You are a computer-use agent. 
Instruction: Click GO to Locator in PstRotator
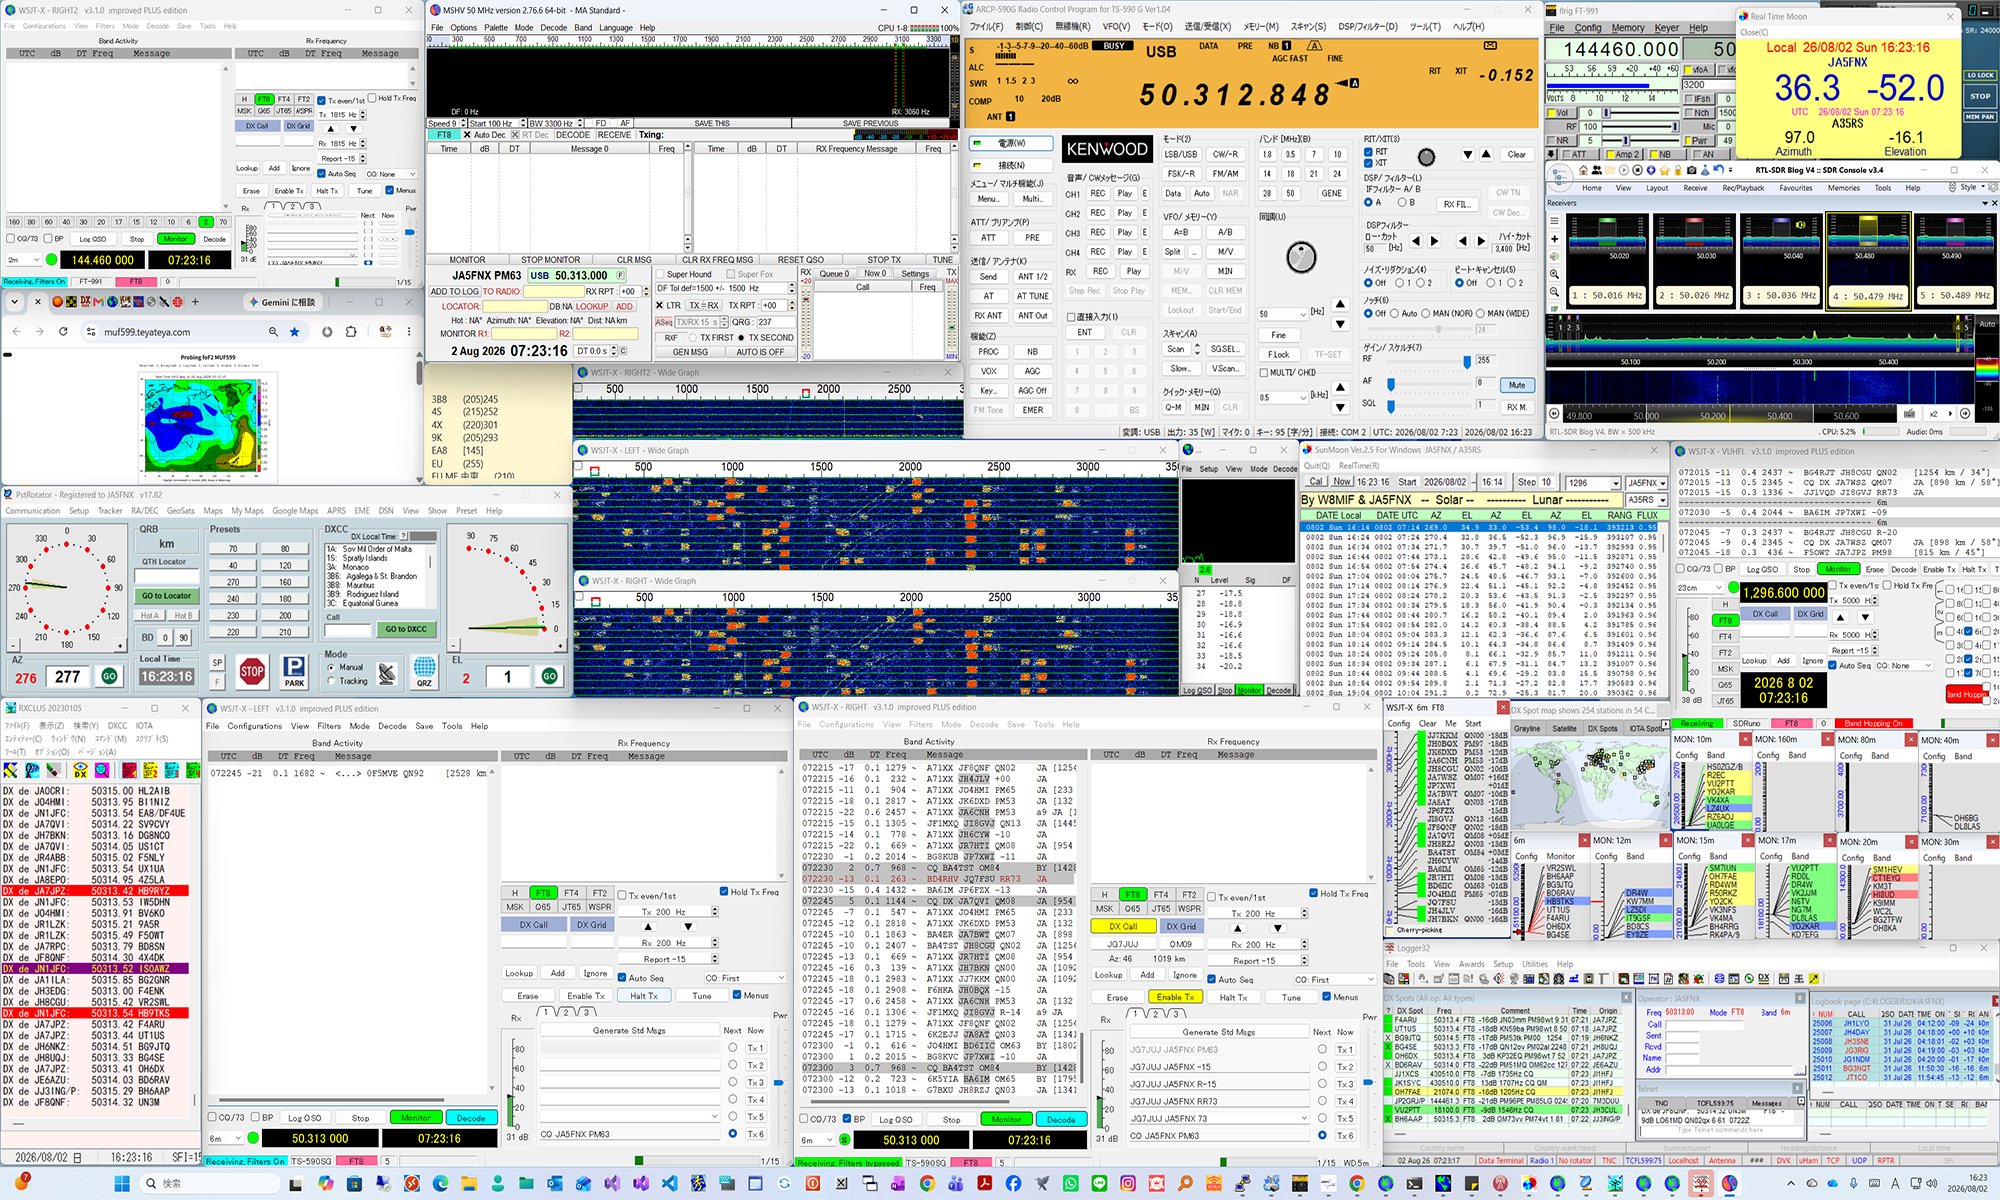[x=166, y=596]
